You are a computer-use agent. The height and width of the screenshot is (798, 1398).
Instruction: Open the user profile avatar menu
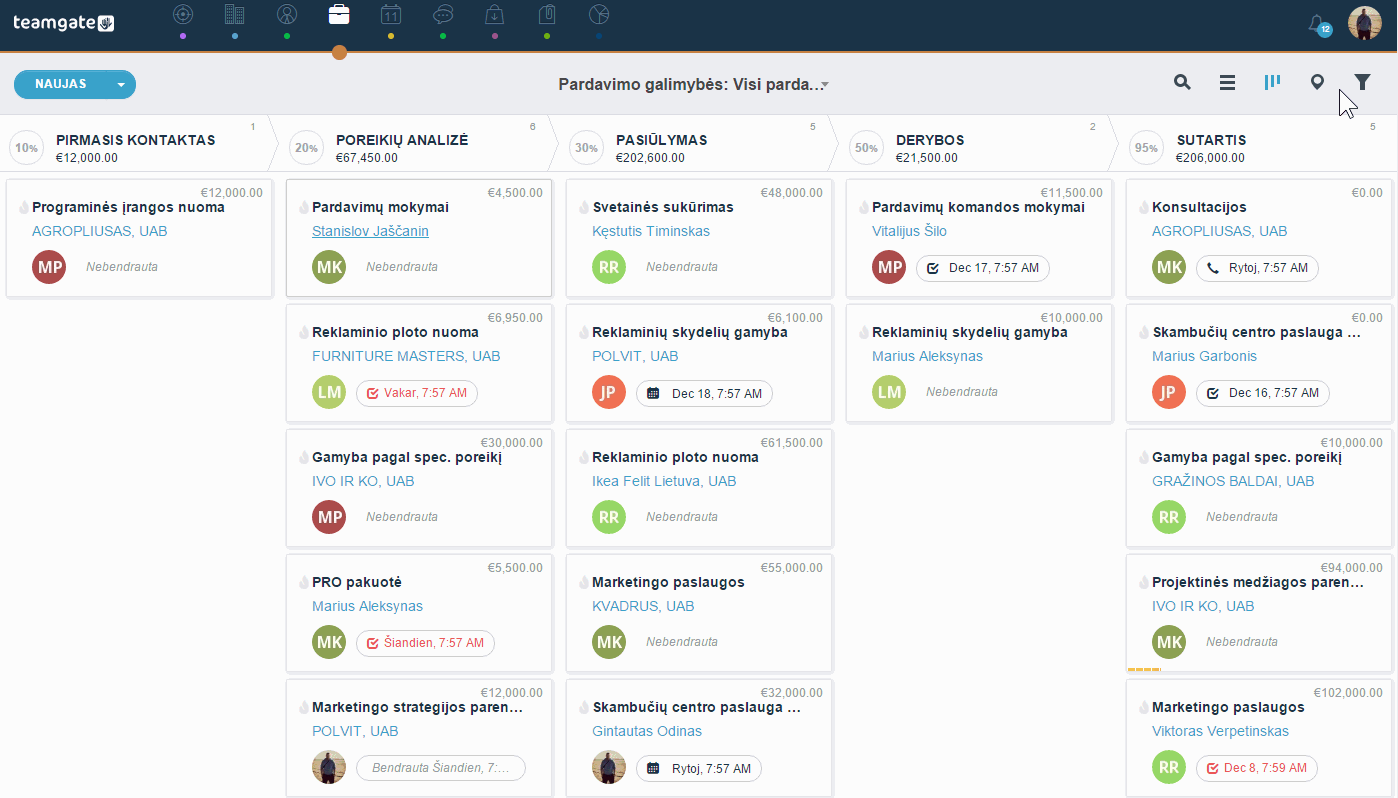1364,23
